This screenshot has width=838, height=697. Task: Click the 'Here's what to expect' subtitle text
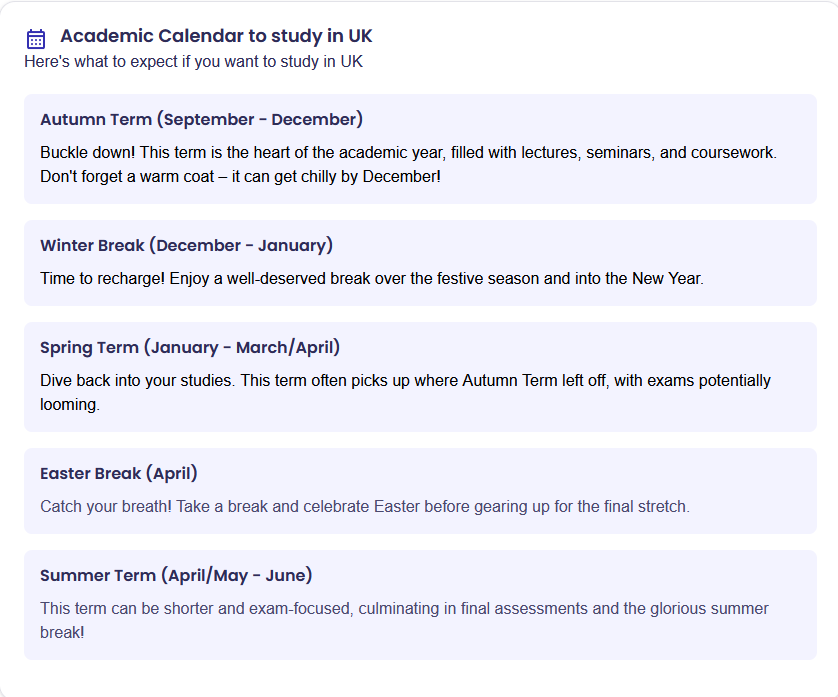pyautogui.click(x=193, y=61)
